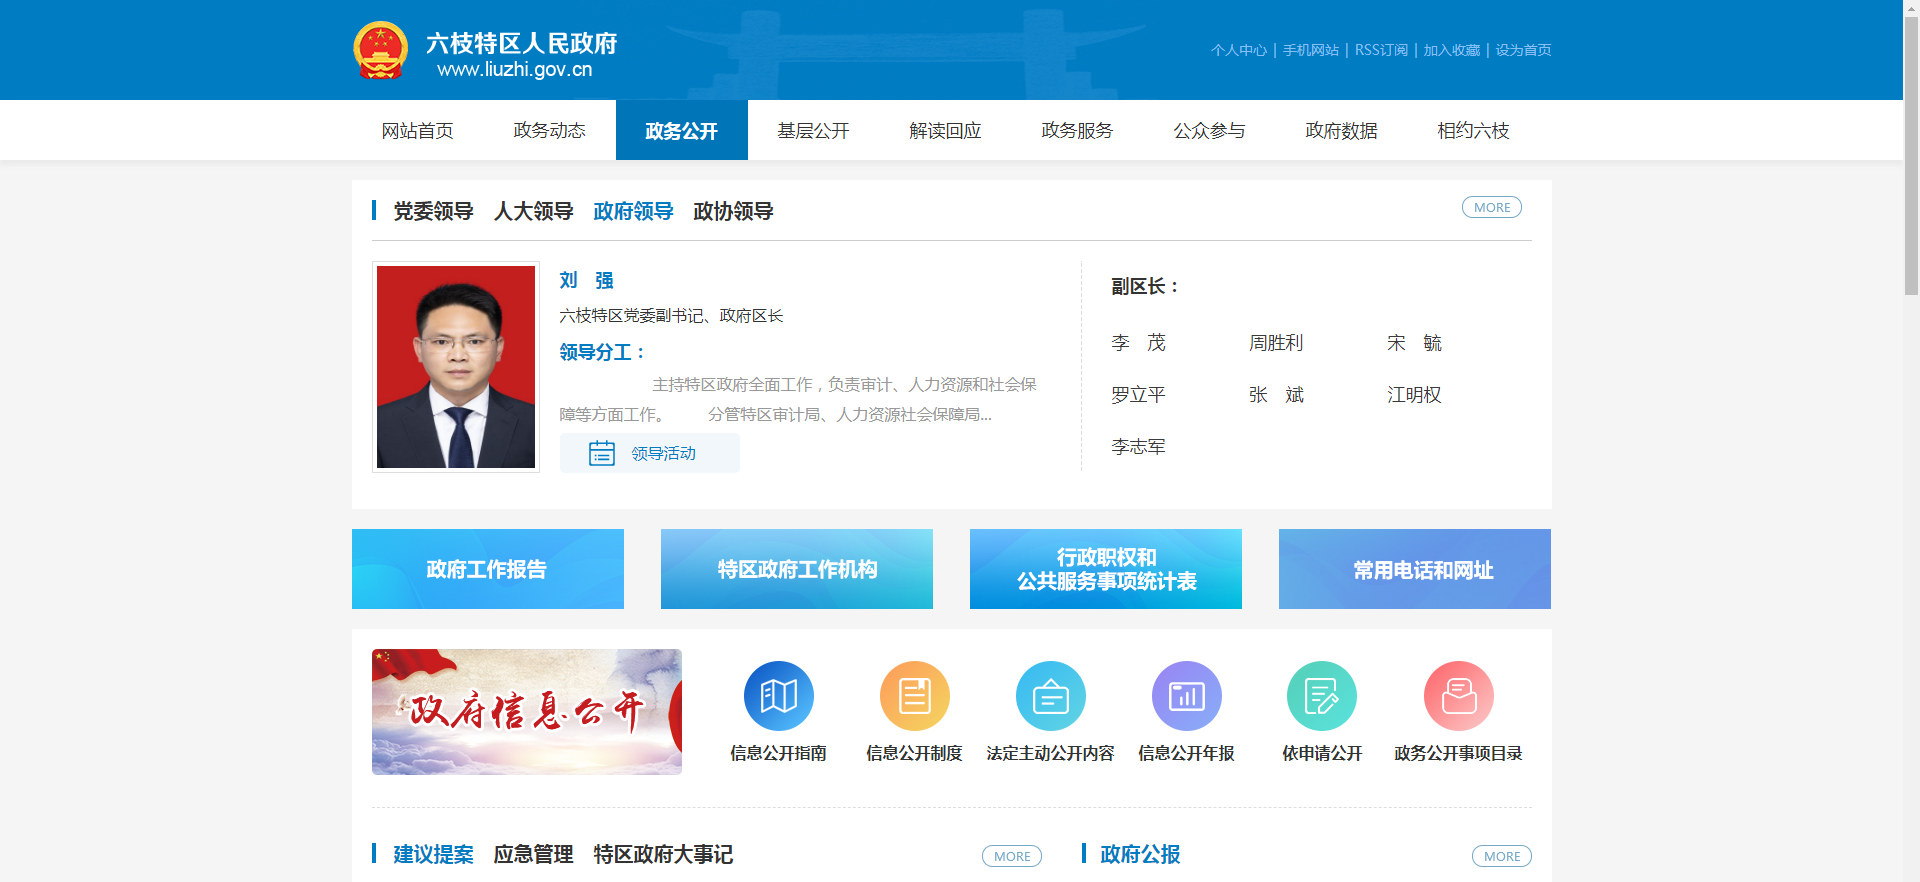This screenshot has height=882, width=1920.
Task: Open the 政府工作报告 banner button
Action: point(488,569)
